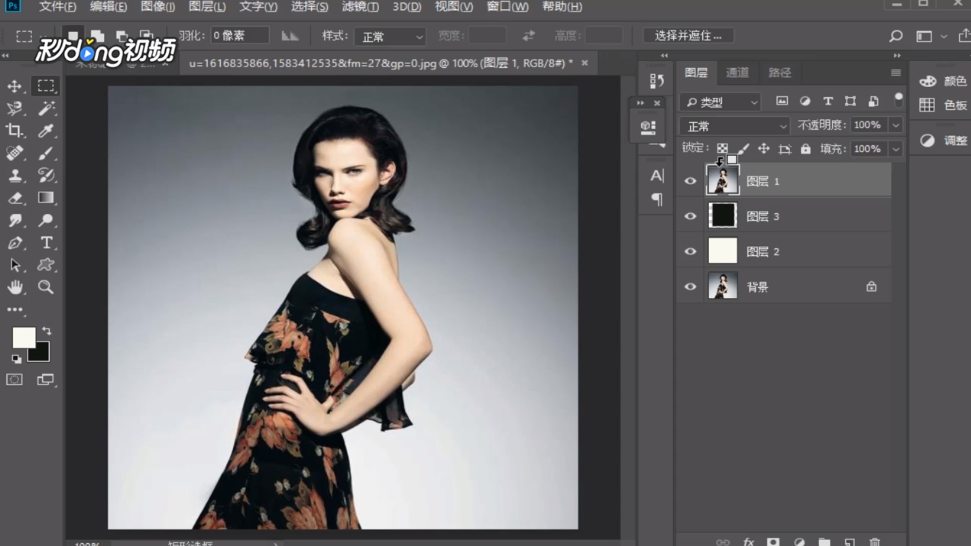The image size is (971, 546).
Task: Open the 调整 panel
Action: point(943,141)
